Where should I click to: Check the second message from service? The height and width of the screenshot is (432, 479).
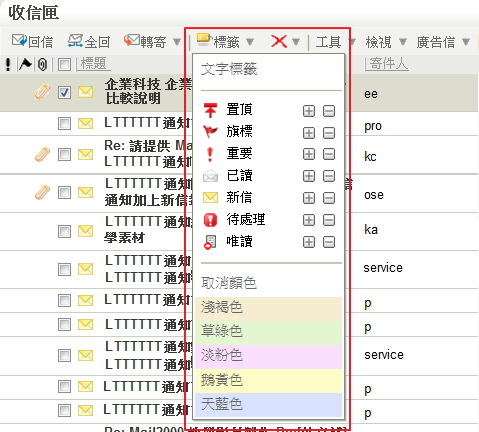[64, 355]
